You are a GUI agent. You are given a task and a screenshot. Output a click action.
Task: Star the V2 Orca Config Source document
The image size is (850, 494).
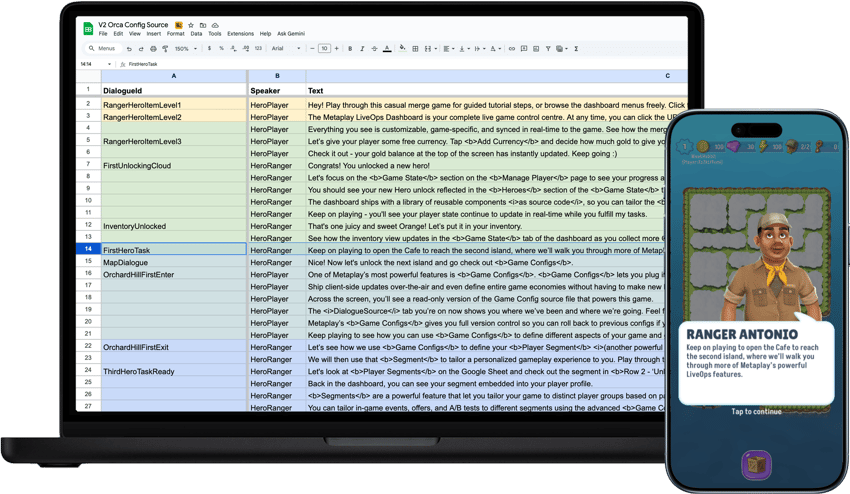(x=190, y=25)
